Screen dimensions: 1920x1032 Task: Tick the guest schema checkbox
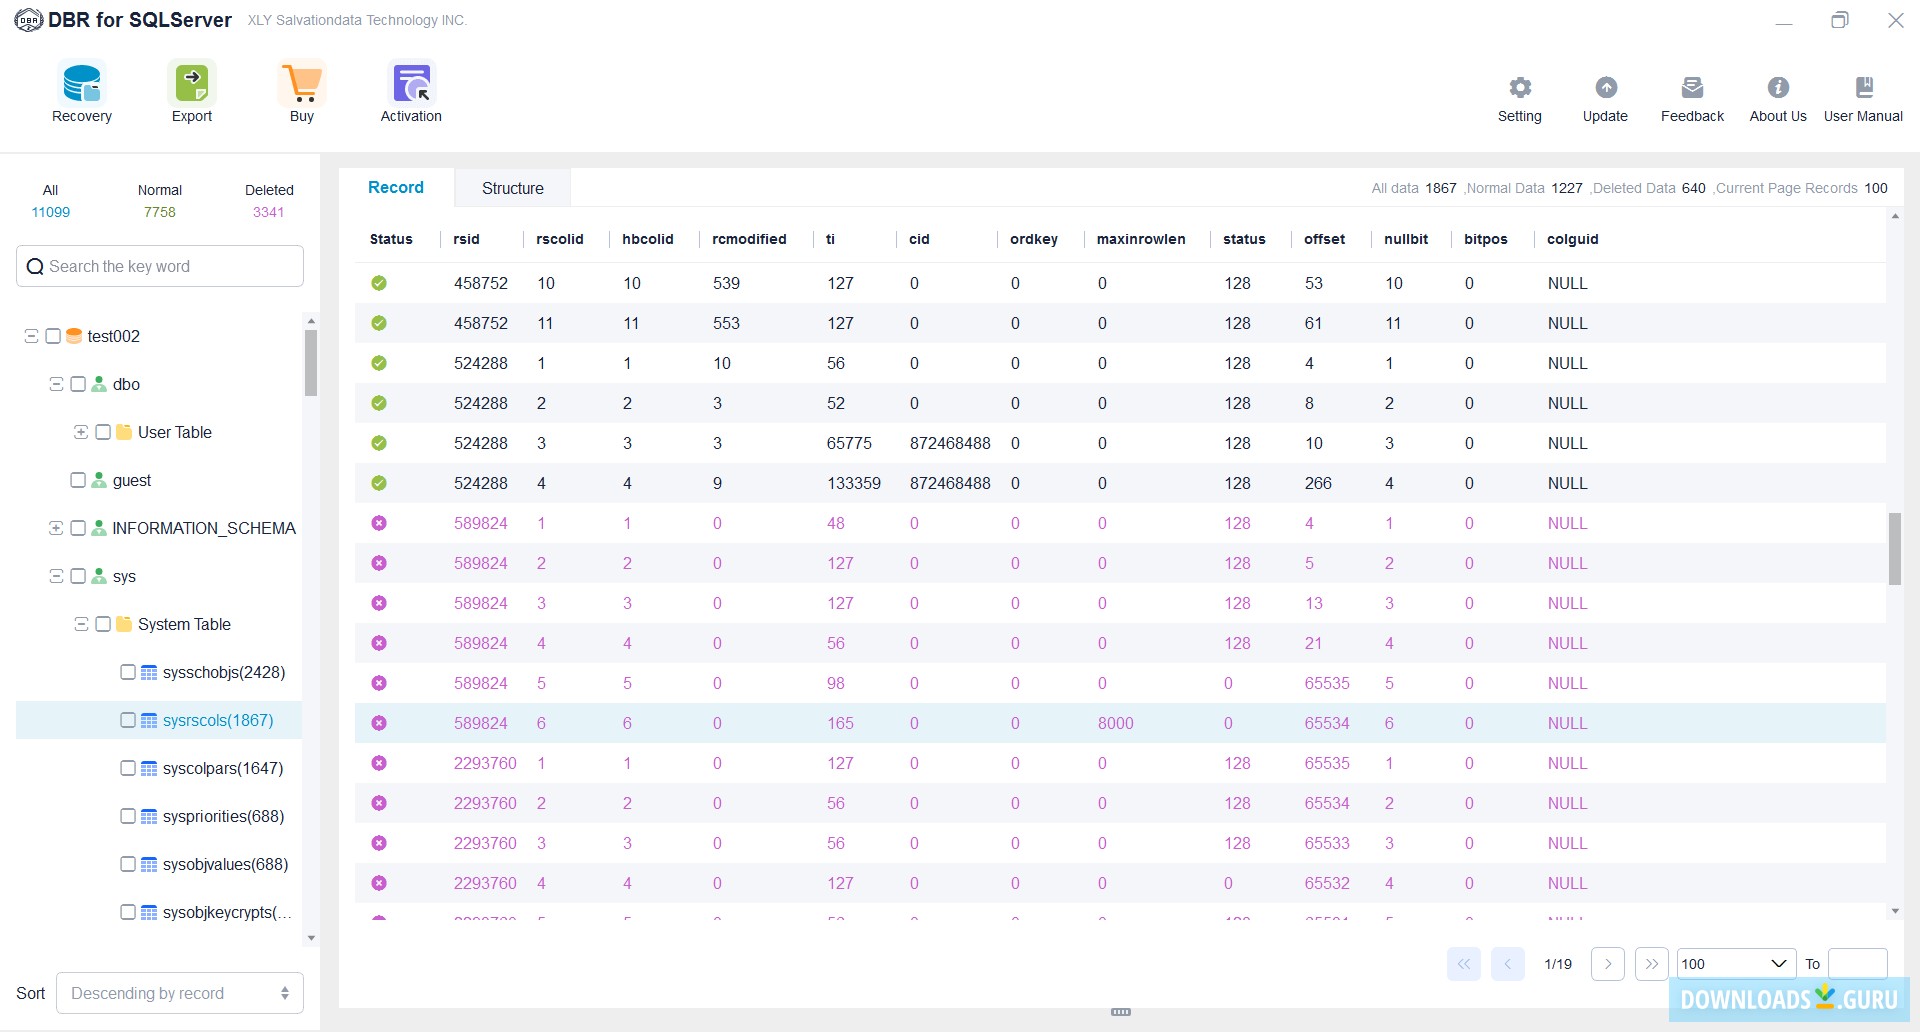coord(78,480)
